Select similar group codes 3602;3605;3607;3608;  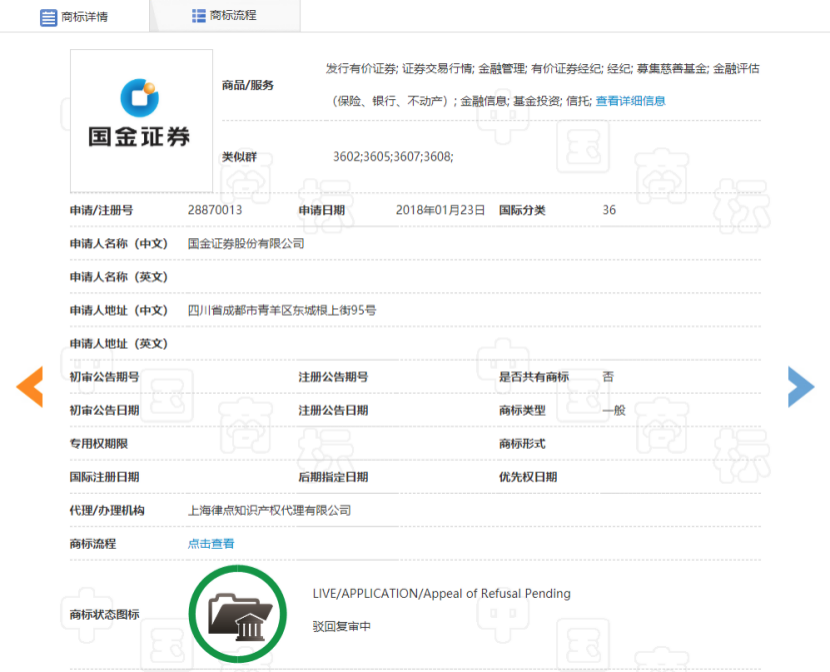pyautogui.click(x=393, y=157)
